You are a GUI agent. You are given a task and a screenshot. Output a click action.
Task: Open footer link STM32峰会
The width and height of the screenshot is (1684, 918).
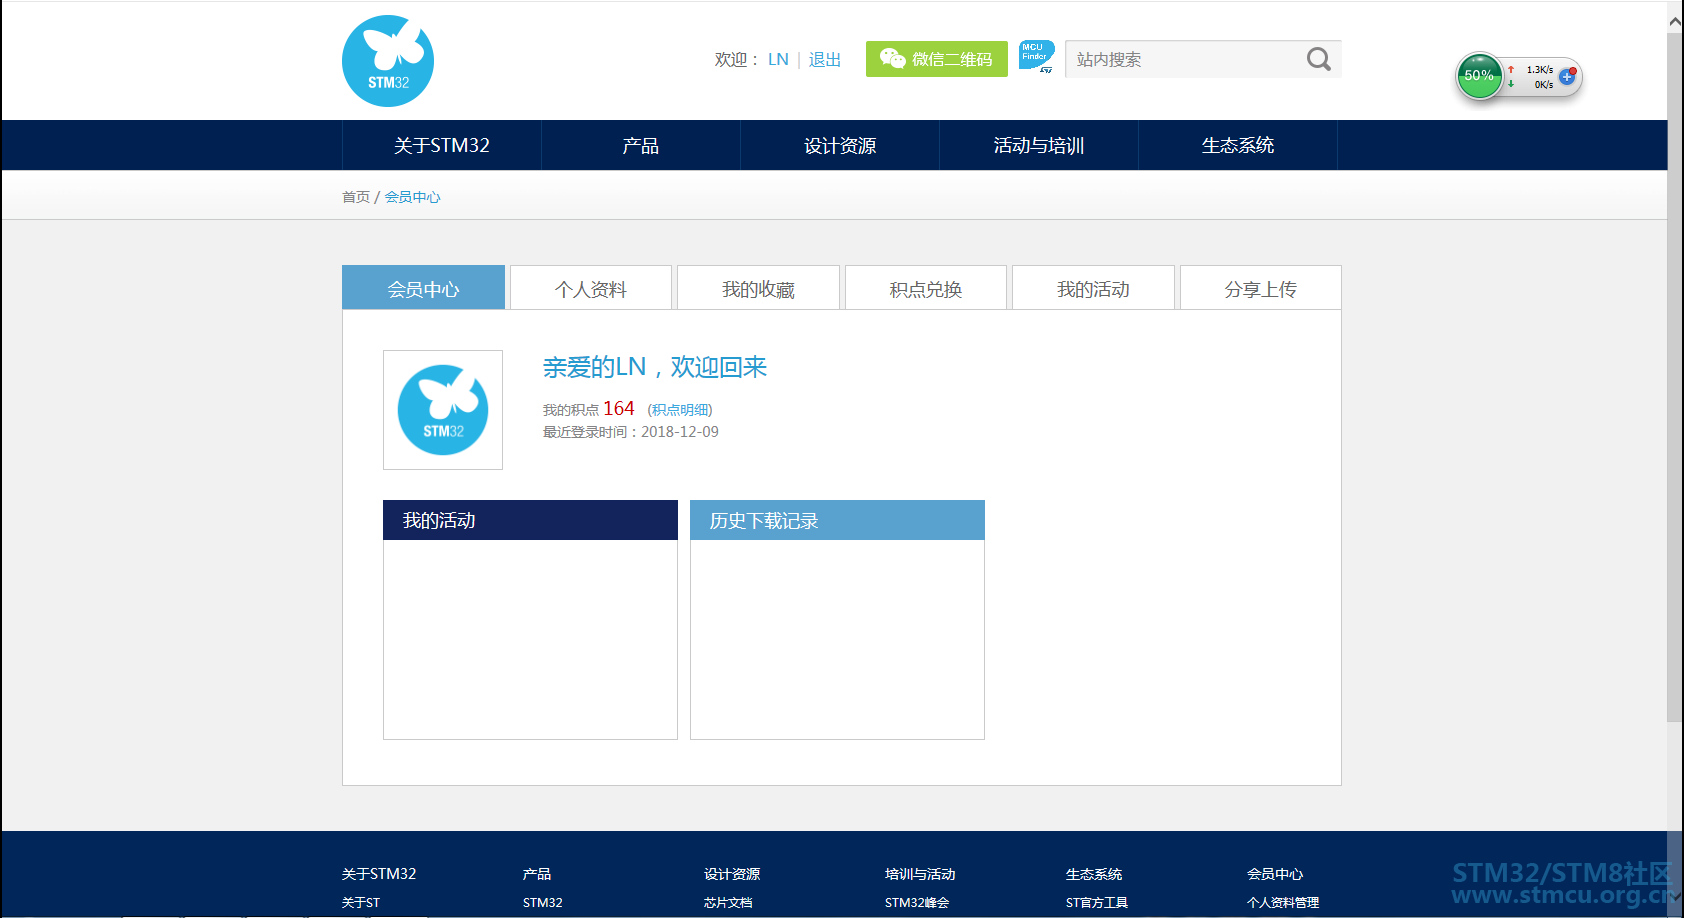click(917, 902)
